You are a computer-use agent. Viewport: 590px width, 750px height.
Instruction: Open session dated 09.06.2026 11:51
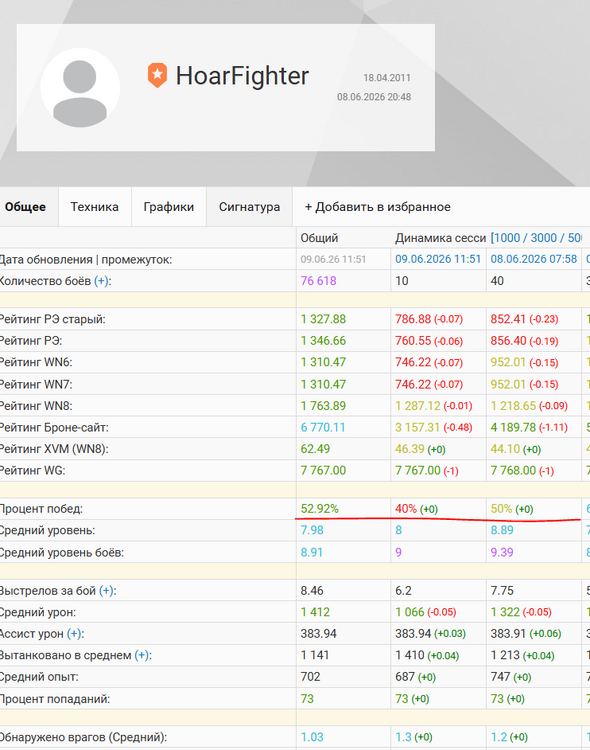tap(438, 259)
